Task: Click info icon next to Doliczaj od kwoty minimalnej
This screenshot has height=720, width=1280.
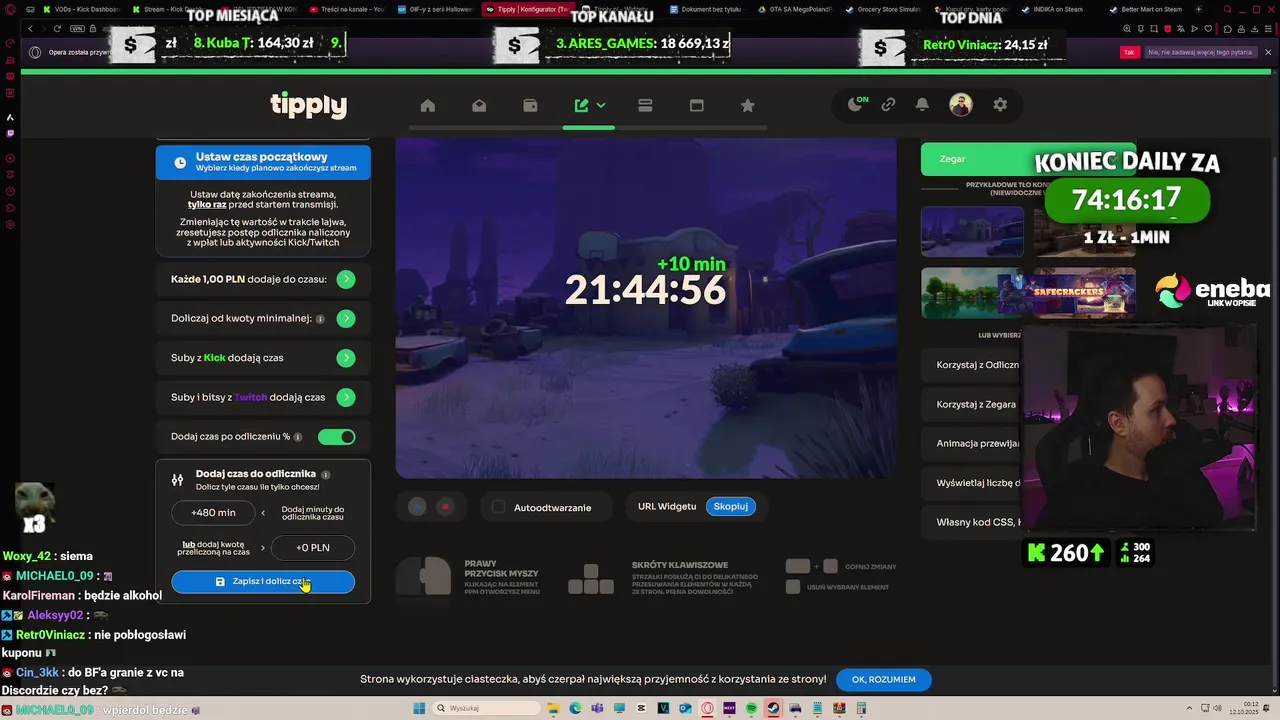Action: 320,319
